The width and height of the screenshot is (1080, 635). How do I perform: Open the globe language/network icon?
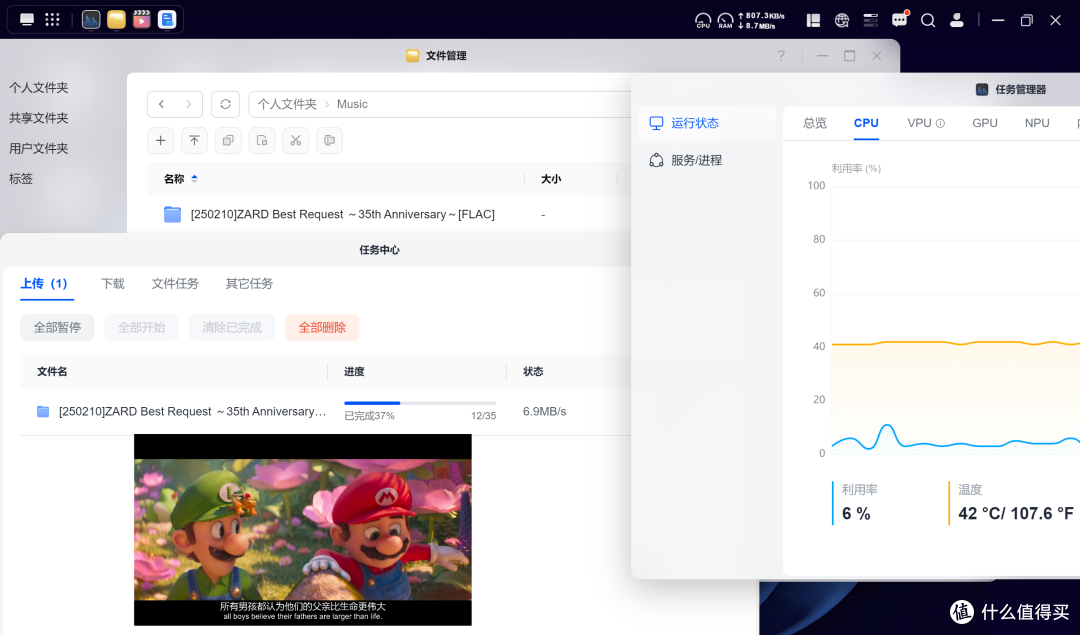pyautogui.click(x=842, y=21)
